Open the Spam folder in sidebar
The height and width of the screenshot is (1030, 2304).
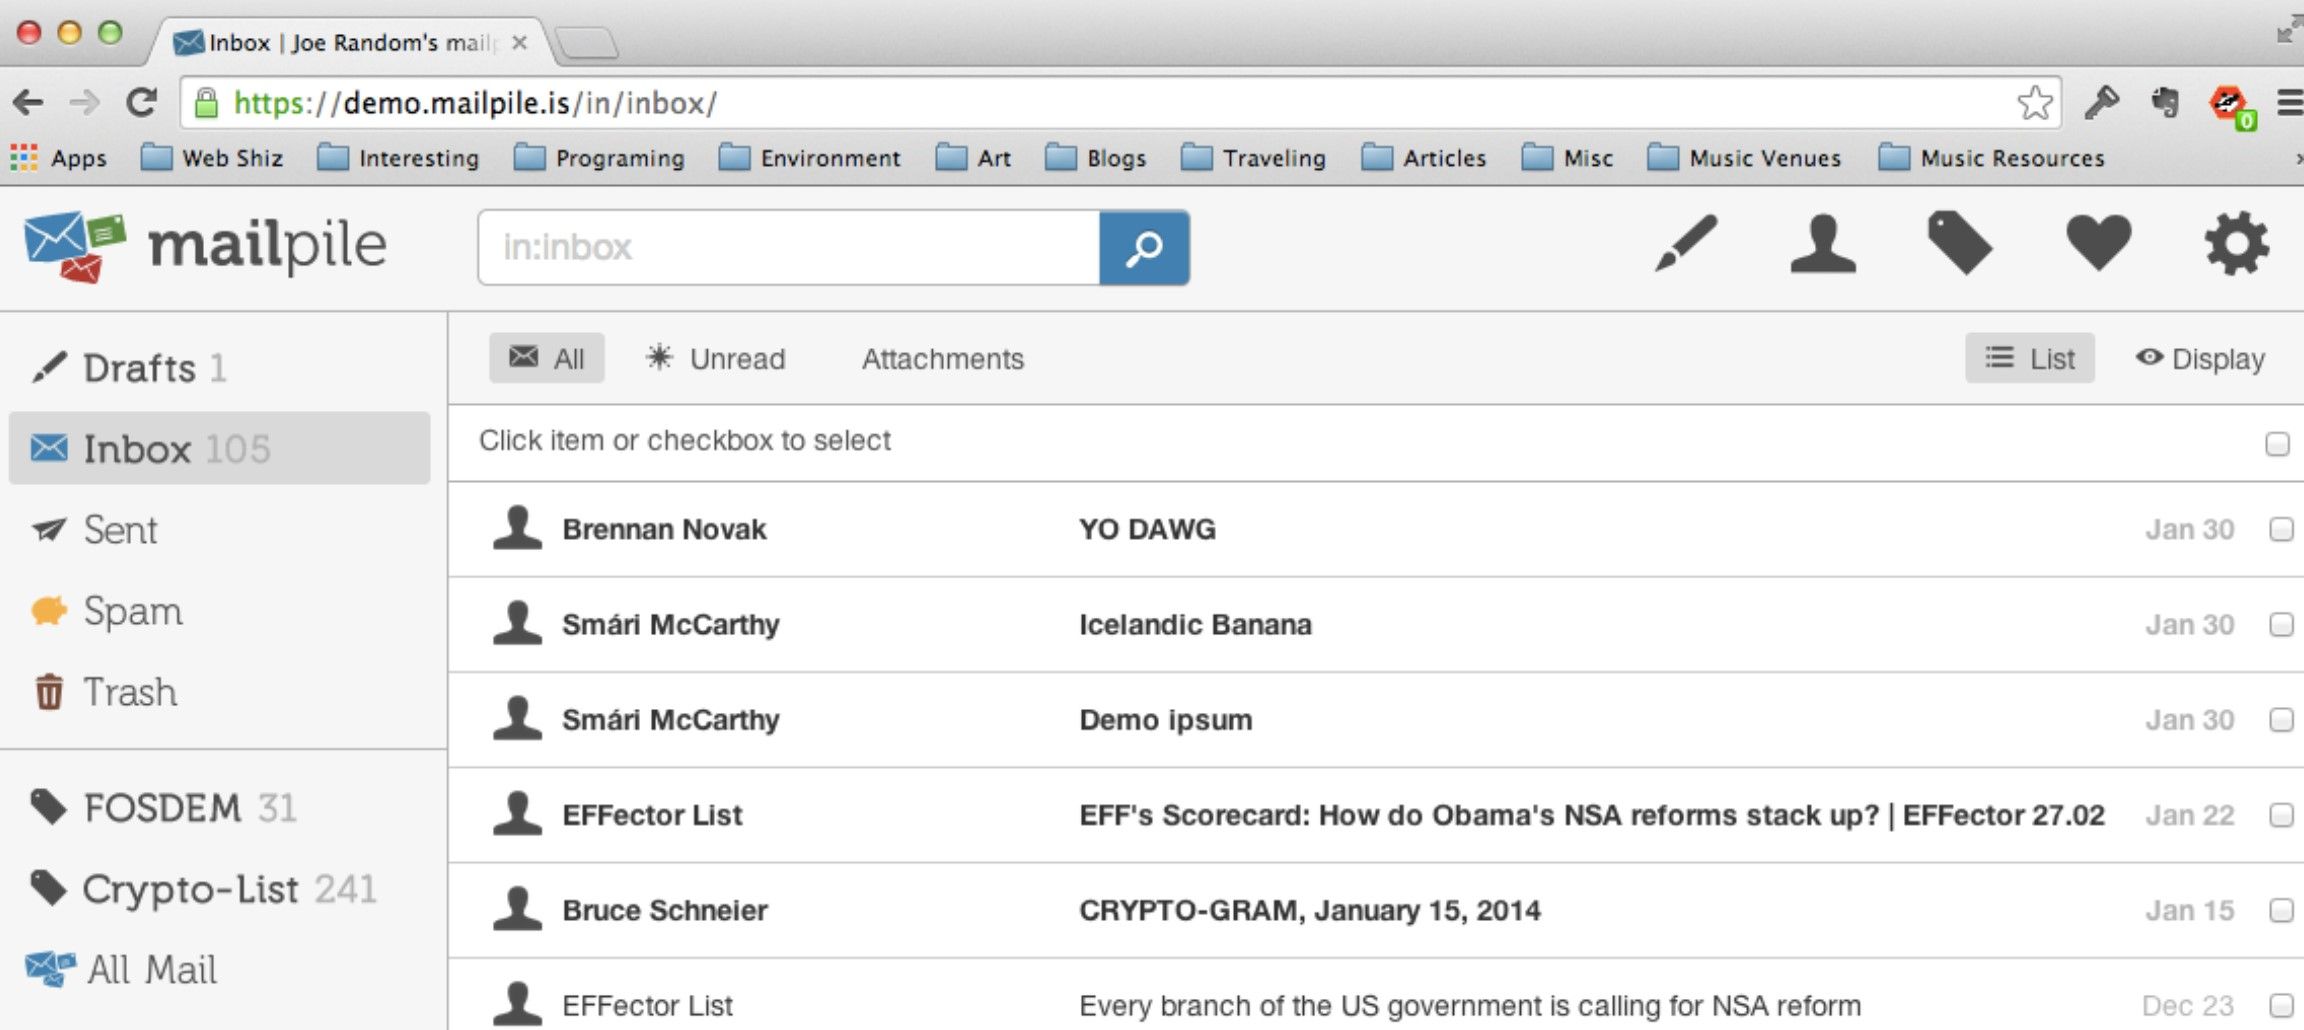pyautogui.click(x=132, y=611)
